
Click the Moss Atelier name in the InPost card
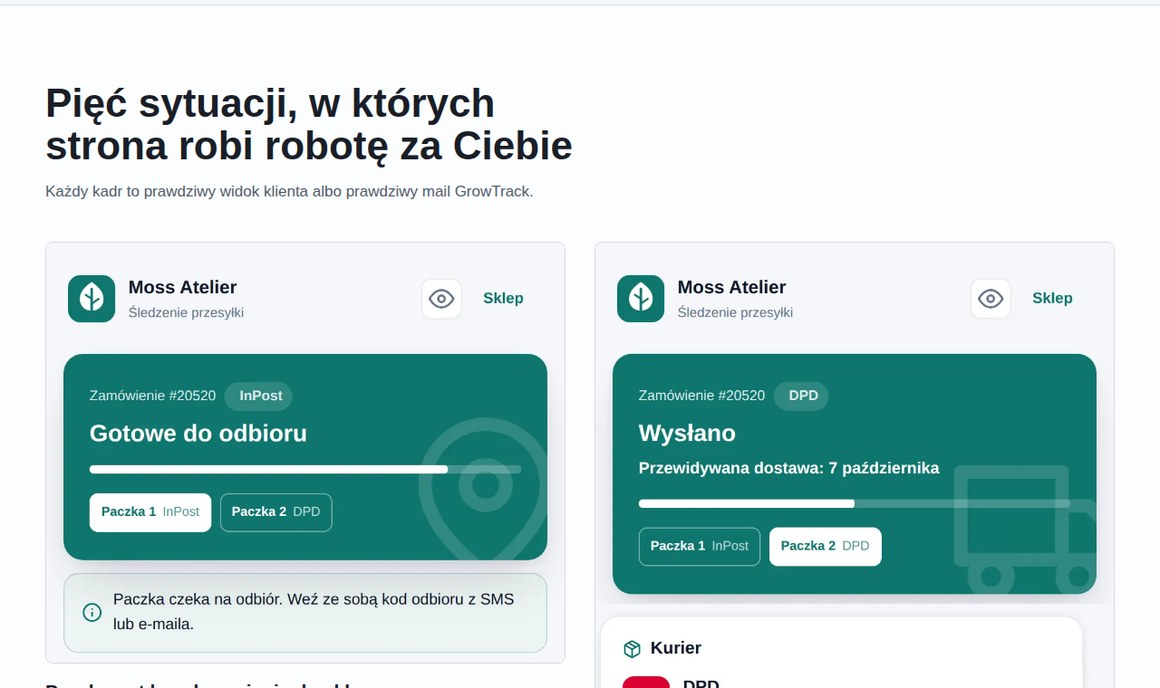pos(183,287)
